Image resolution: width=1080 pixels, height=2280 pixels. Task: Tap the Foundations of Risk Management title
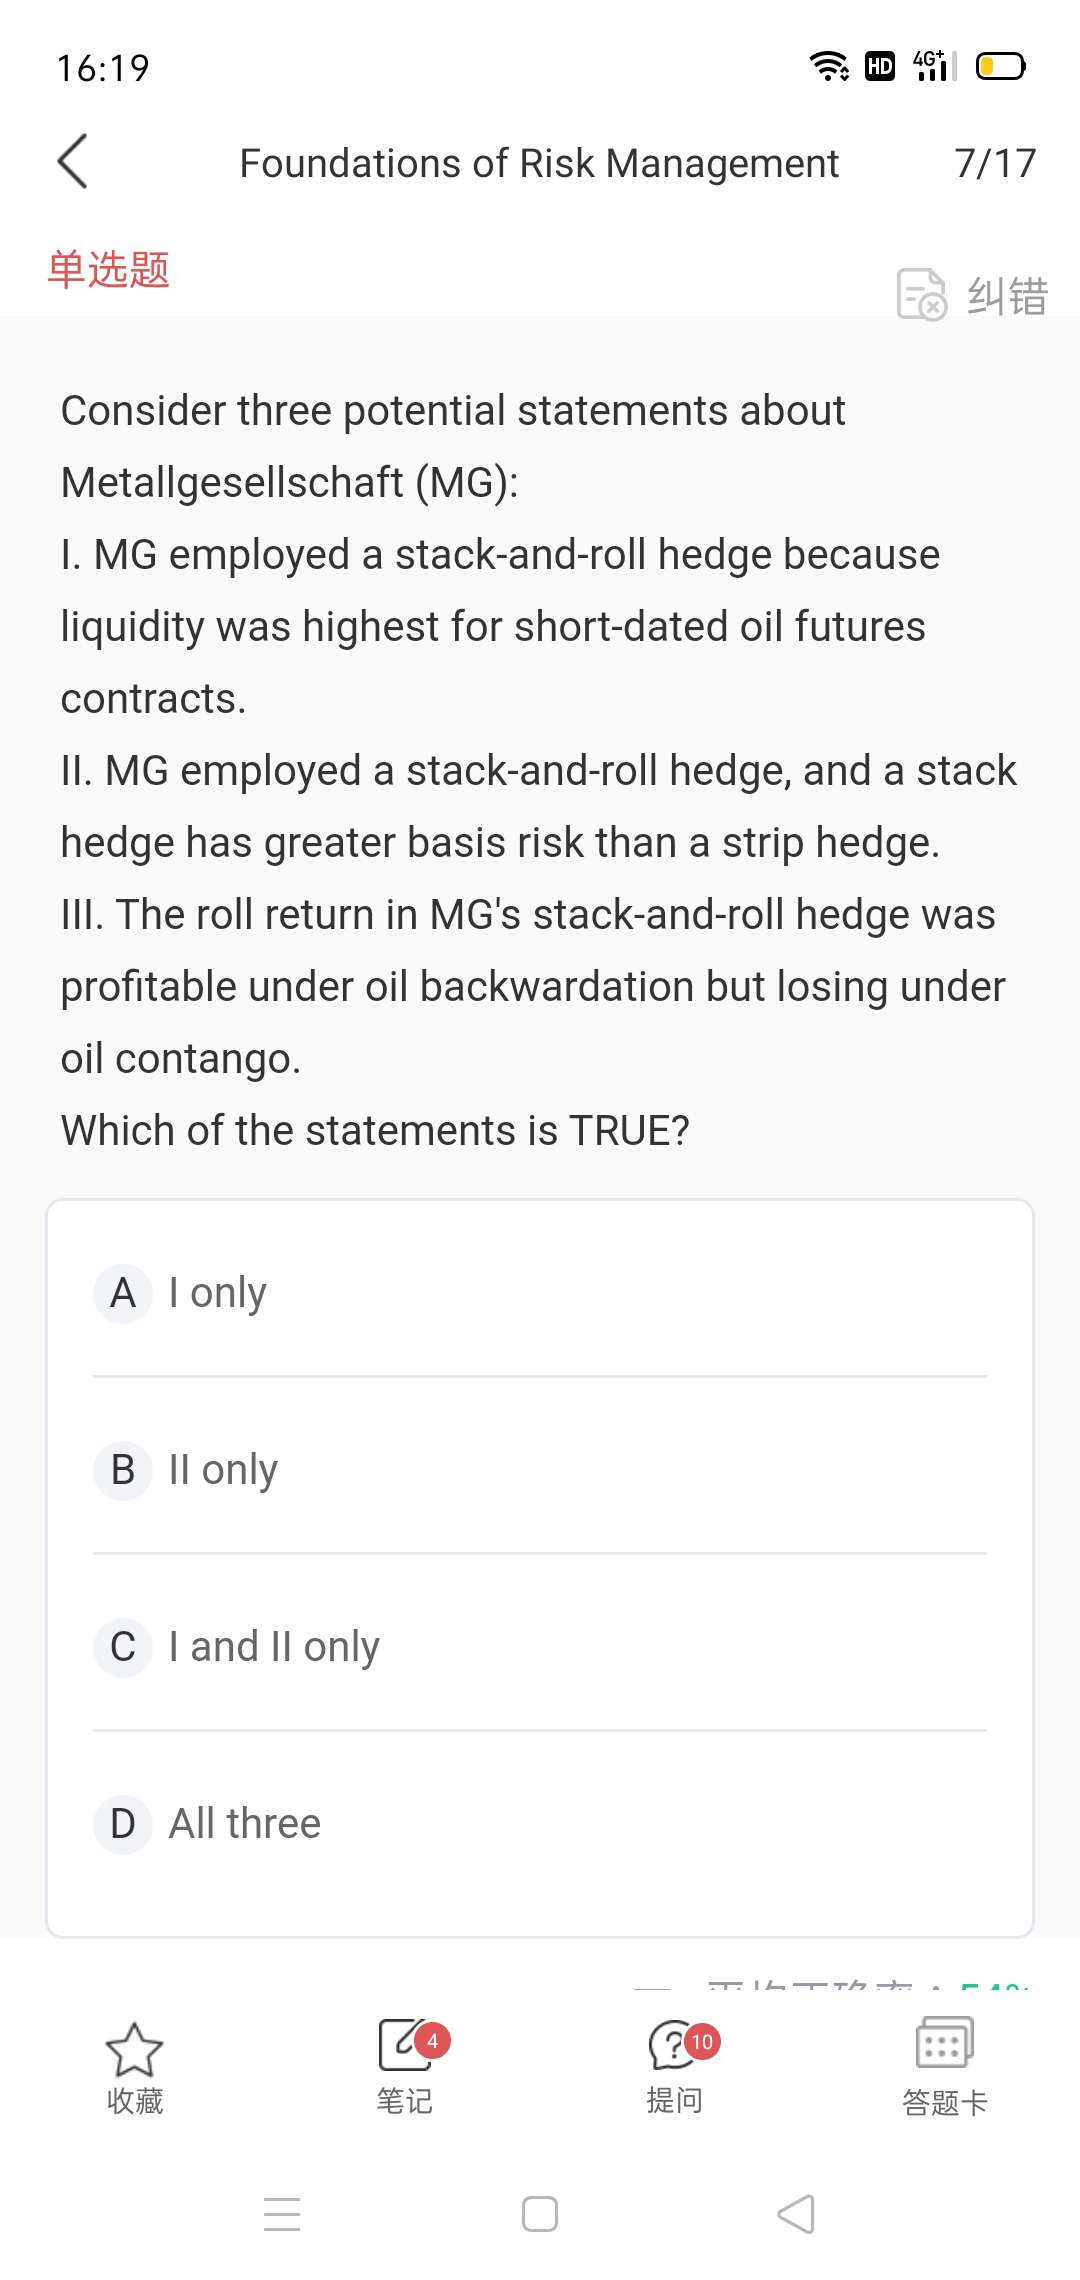pyautogui.click(x=539, y=163)
